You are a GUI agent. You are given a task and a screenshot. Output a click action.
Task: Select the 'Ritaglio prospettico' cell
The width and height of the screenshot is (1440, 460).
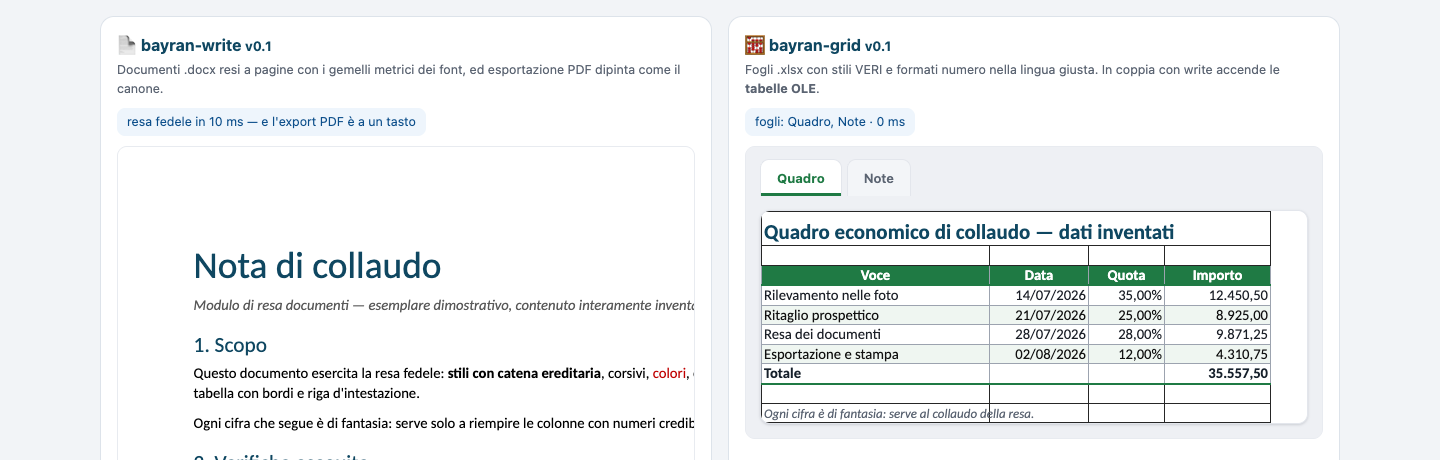tap(875, 315)
